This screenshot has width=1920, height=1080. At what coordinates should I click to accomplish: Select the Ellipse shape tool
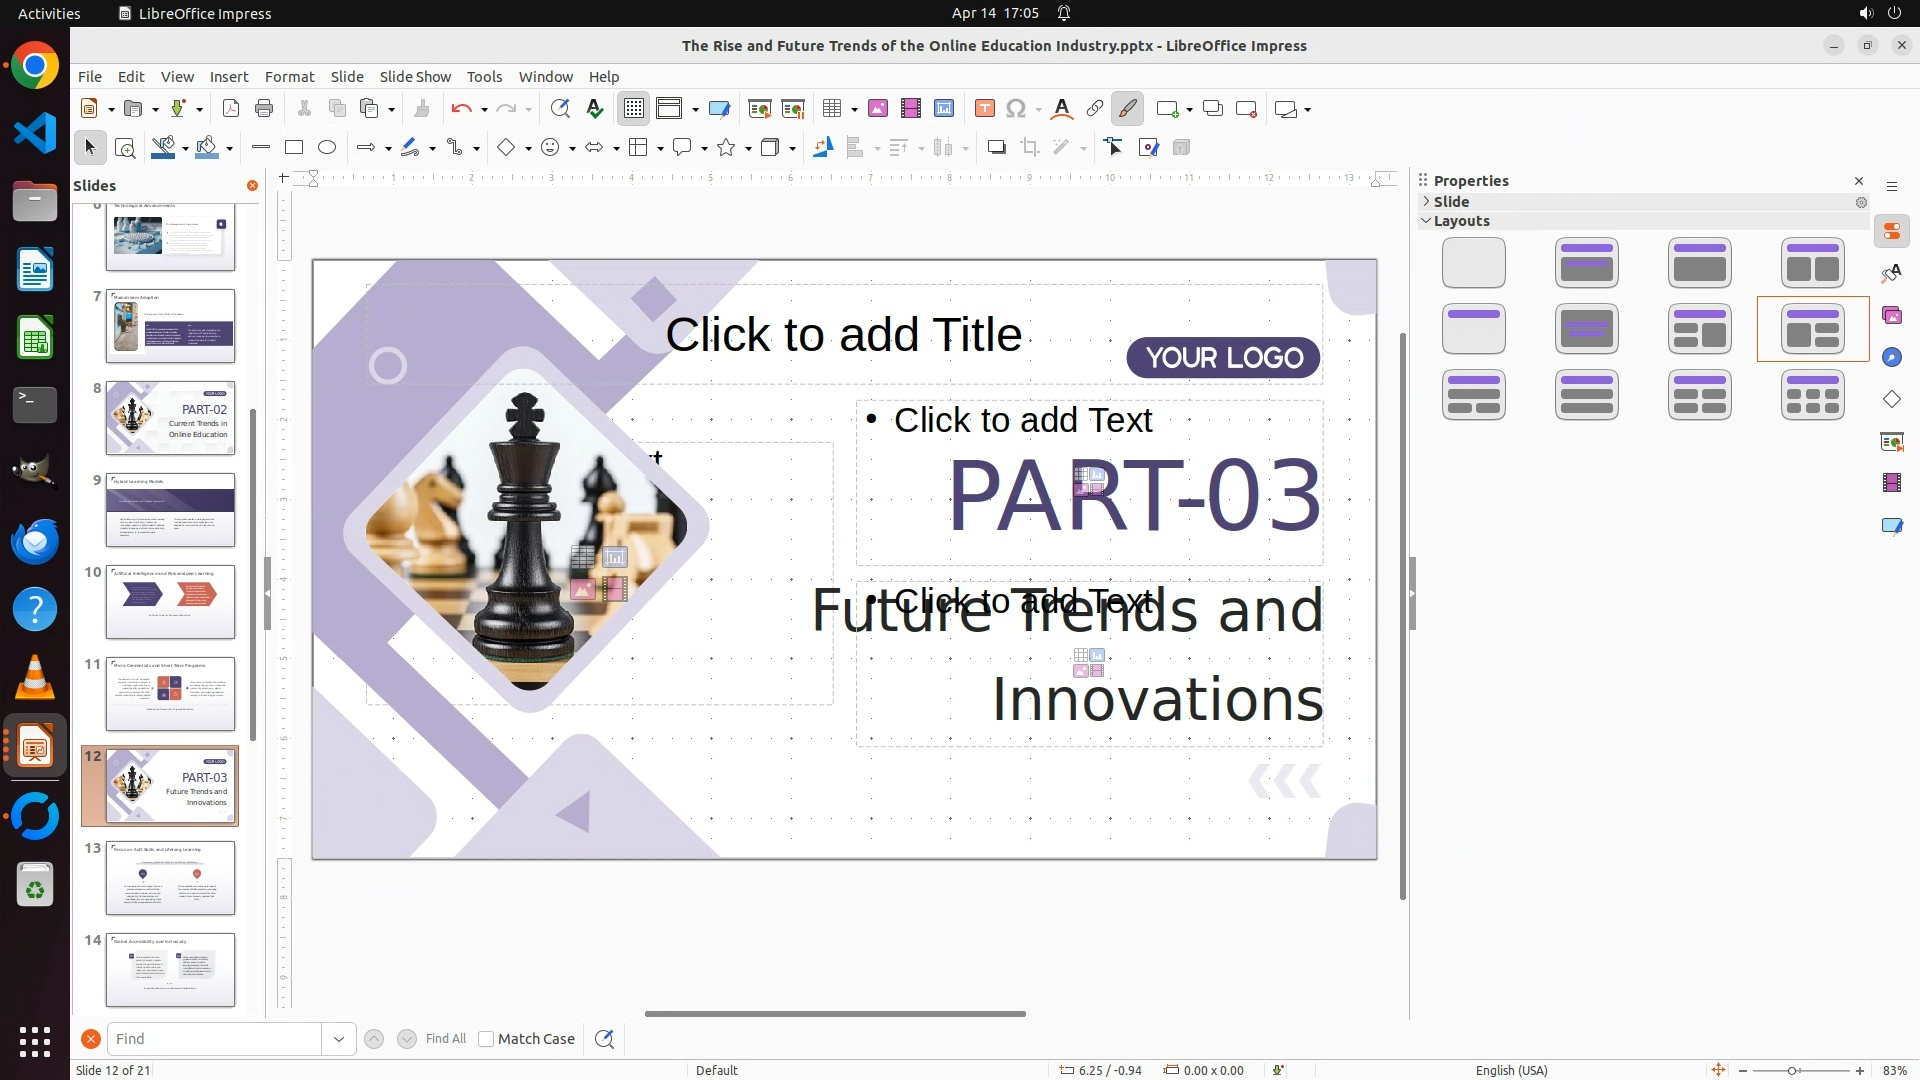327,148
